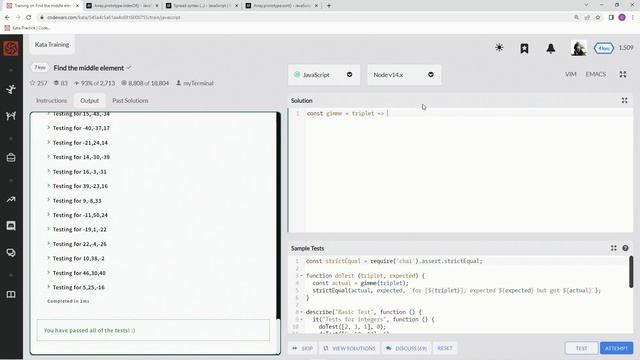Screen dimensions: 640x360
Task: Open the docs book sidebar icon
Action: [11, 294]
